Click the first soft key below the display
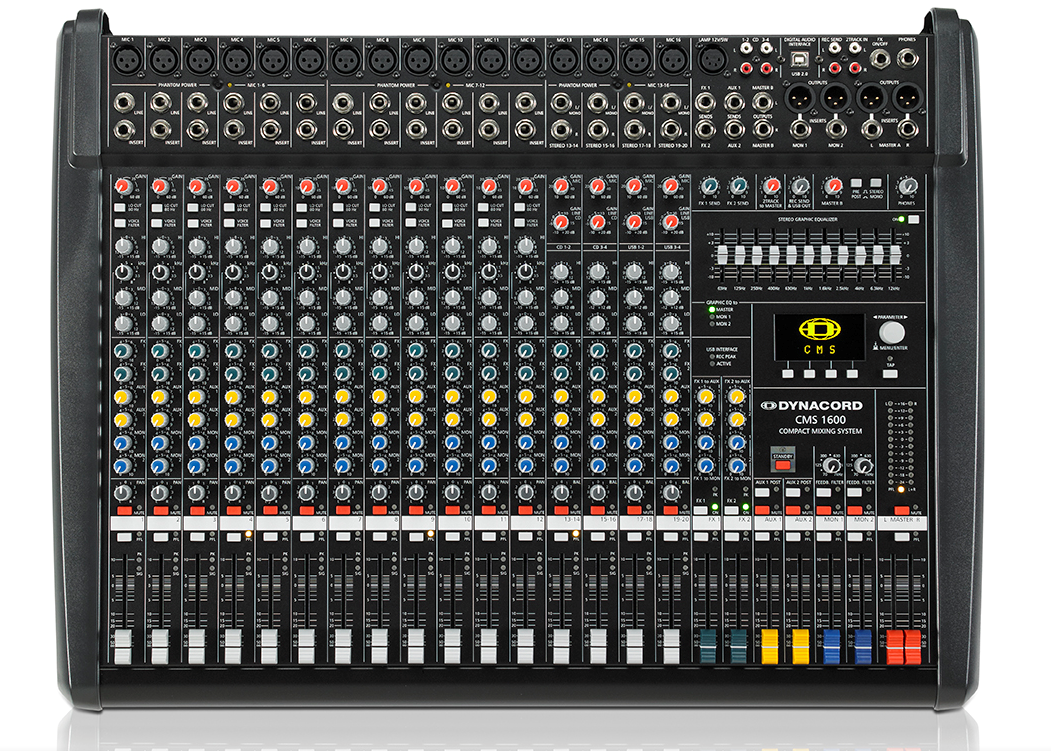 788,373
